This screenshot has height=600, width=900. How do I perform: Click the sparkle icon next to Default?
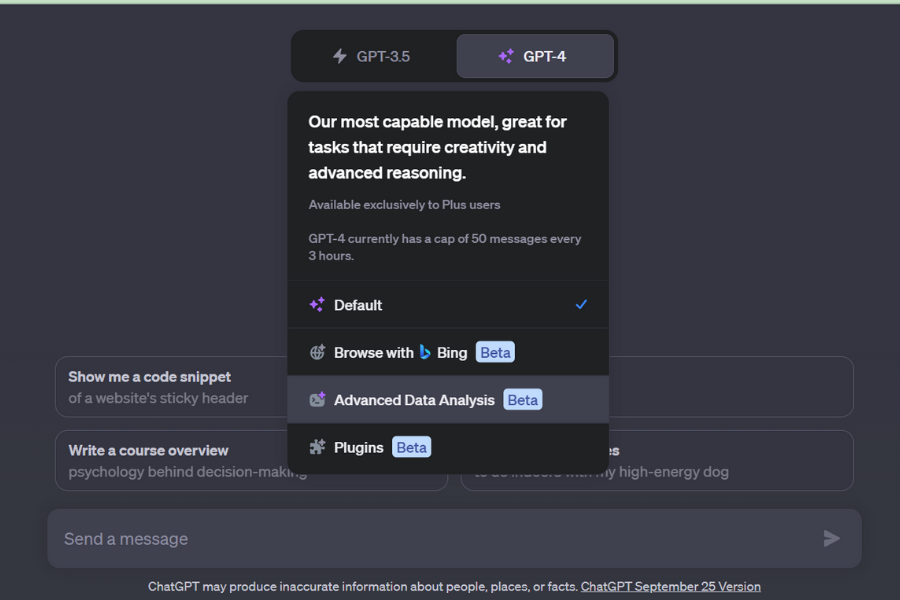tap(317, 305)
